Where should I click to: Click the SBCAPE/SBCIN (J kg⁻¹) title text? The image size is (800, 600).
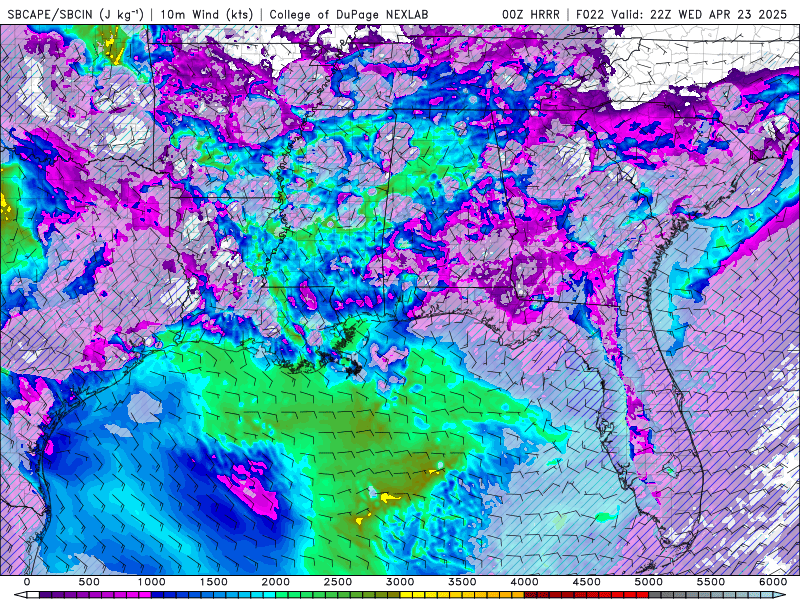point(76,14)
